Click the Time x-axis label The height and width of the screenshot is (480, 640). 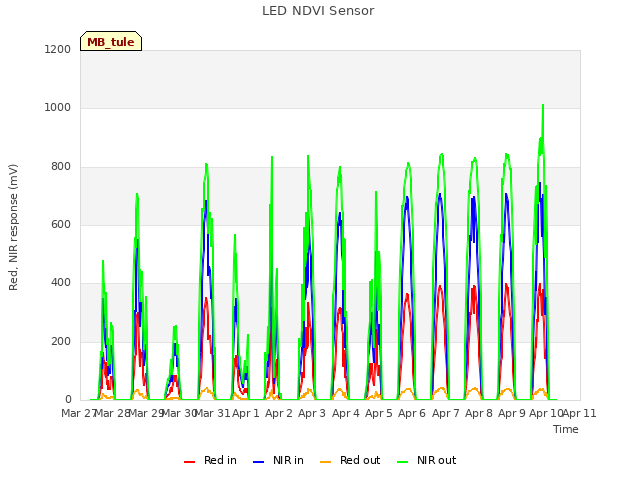coord(566,429)
